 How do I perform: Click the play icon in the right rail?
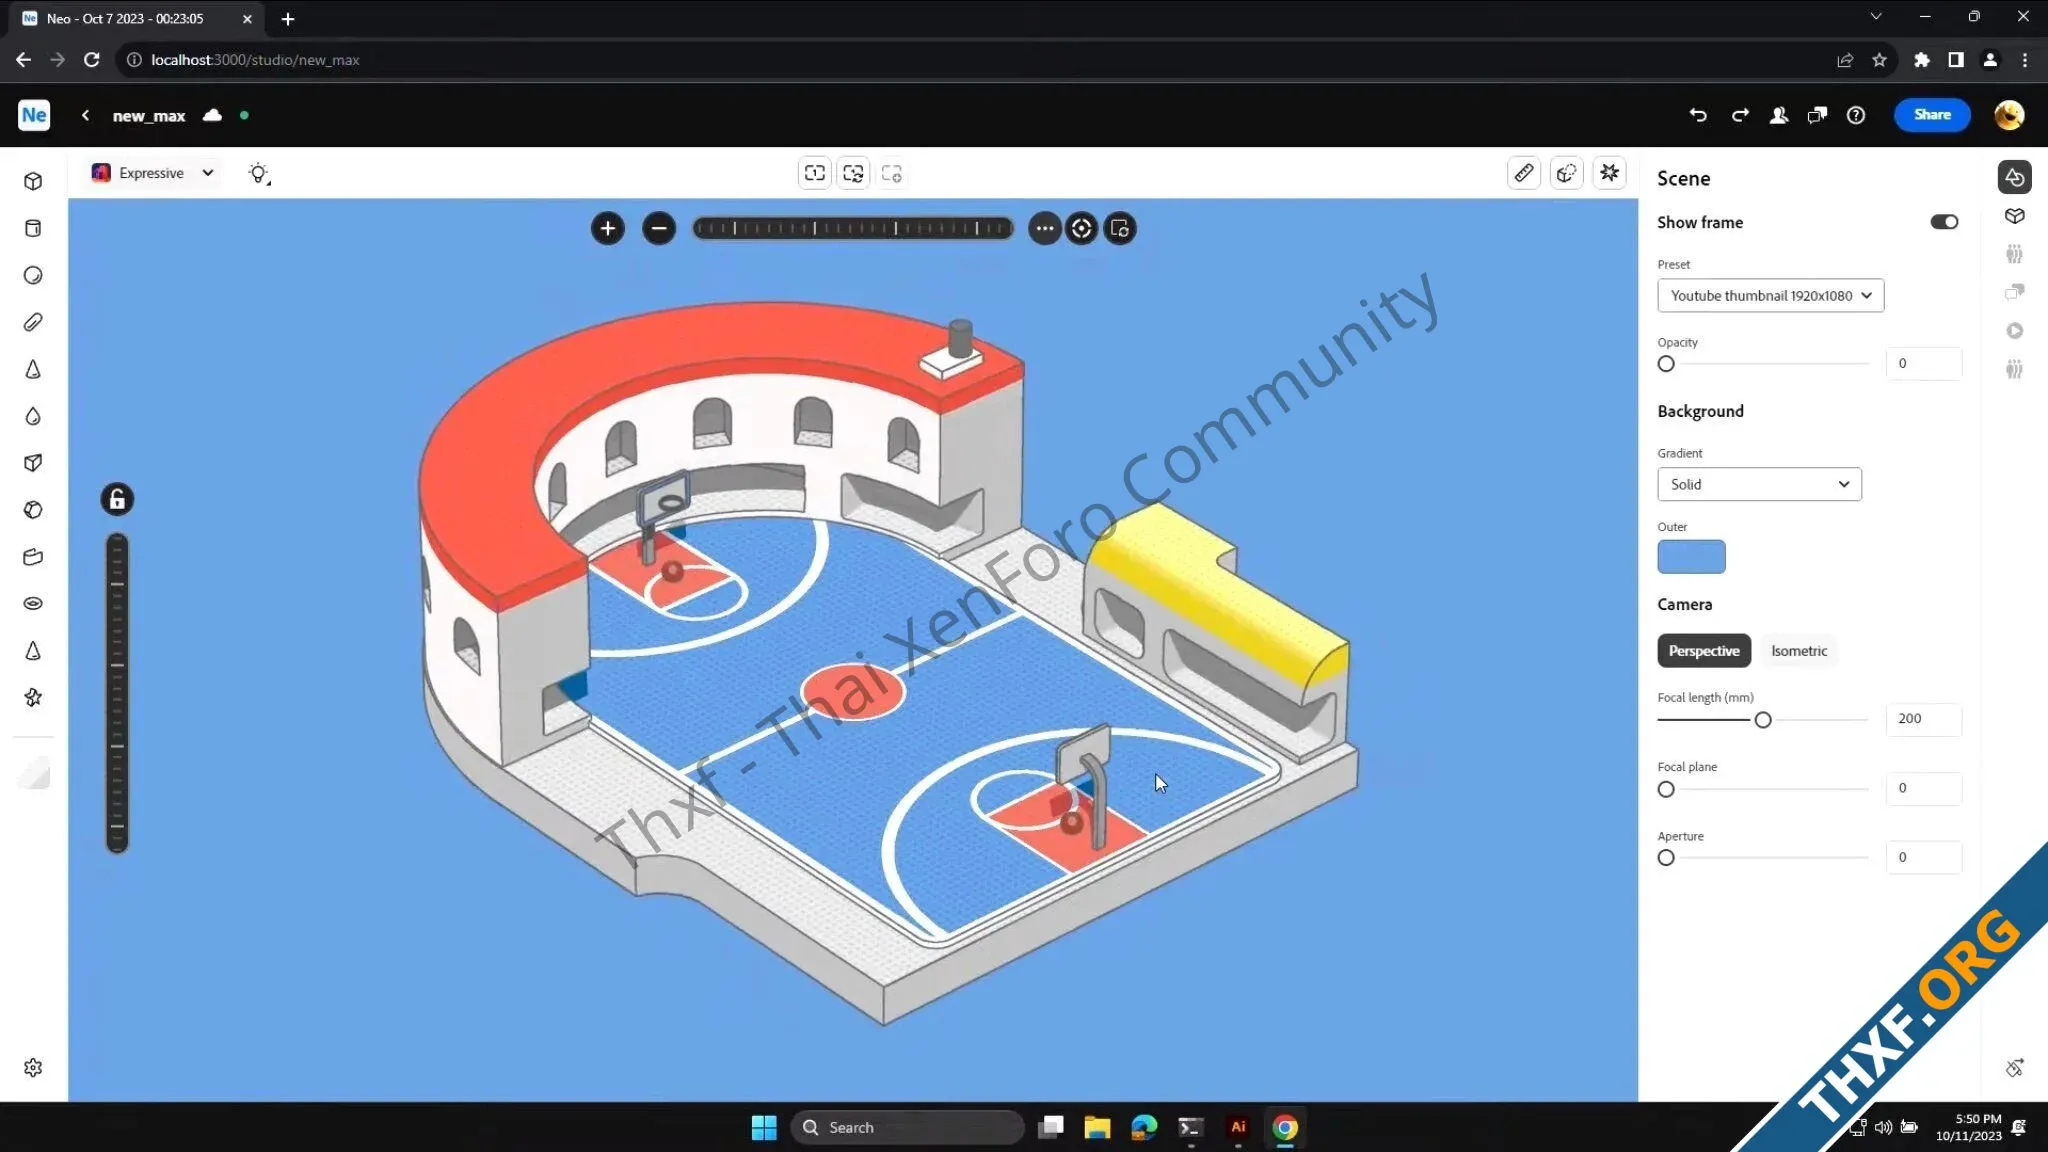(x=2014, y=330)
